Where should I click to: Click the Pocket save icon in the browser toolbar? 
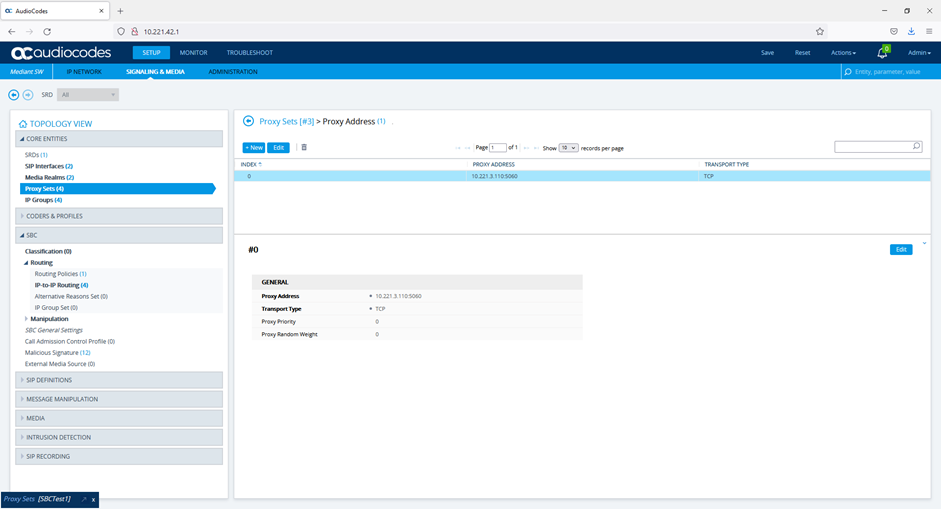pos(894,31)
